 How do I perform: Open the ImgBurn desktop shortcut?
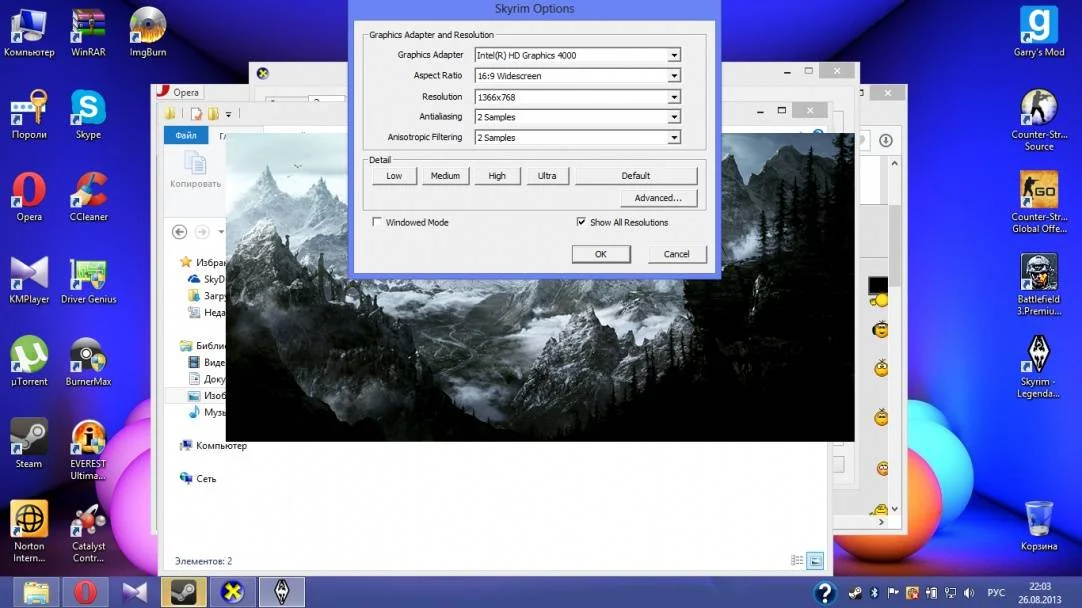tap(148, 32)
